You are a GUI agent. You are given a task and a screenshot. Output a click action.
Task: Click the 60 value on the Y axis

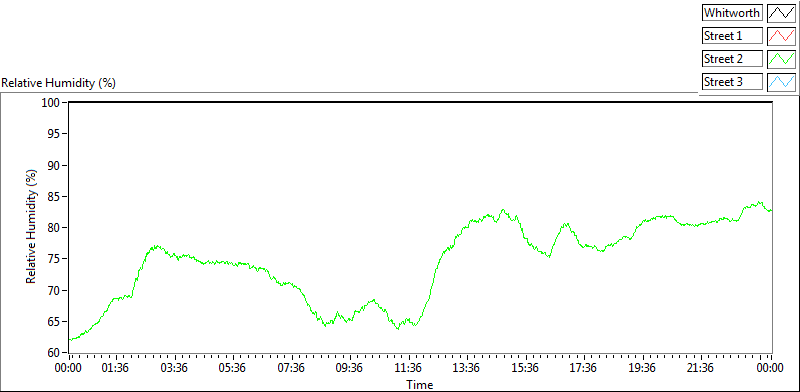[x=55, y=353]
